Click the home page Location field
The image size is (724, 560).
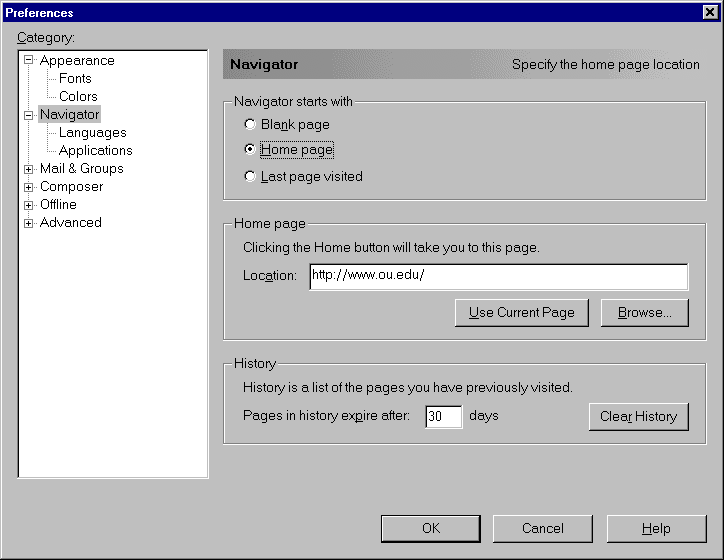coord(498,276)
